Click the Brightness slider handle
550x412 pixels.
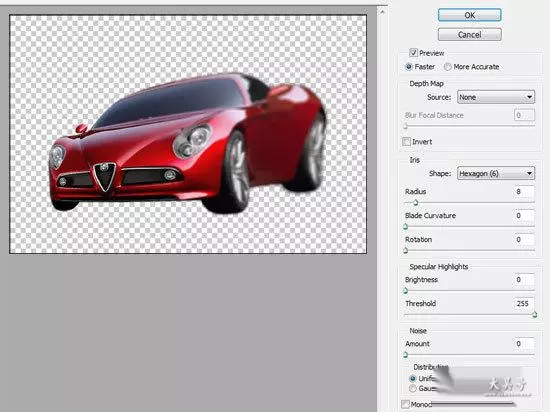(406, 291)
